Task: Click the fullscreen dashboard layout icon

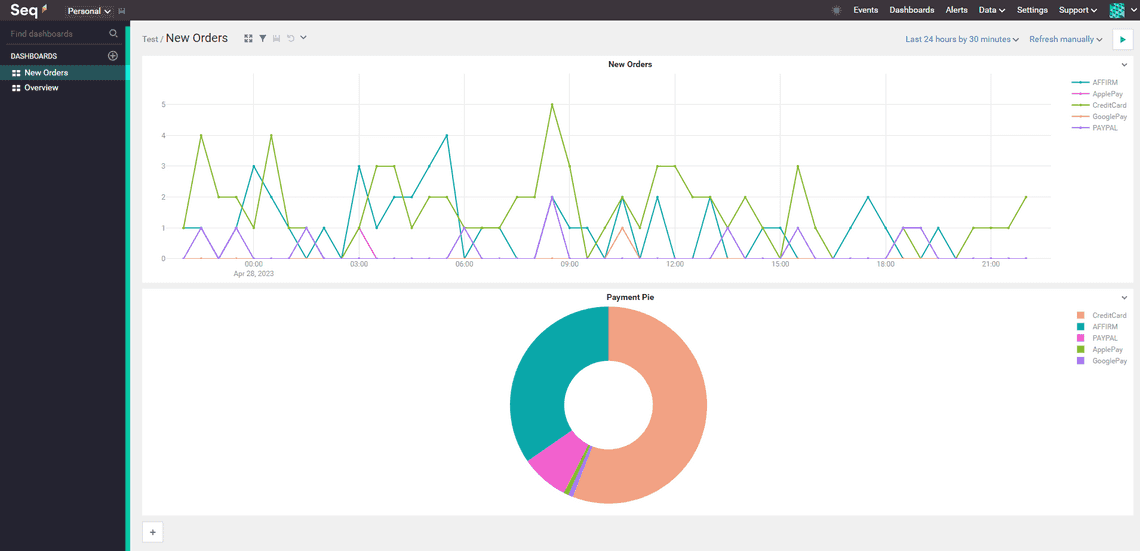Action: (x=248, y=38)
